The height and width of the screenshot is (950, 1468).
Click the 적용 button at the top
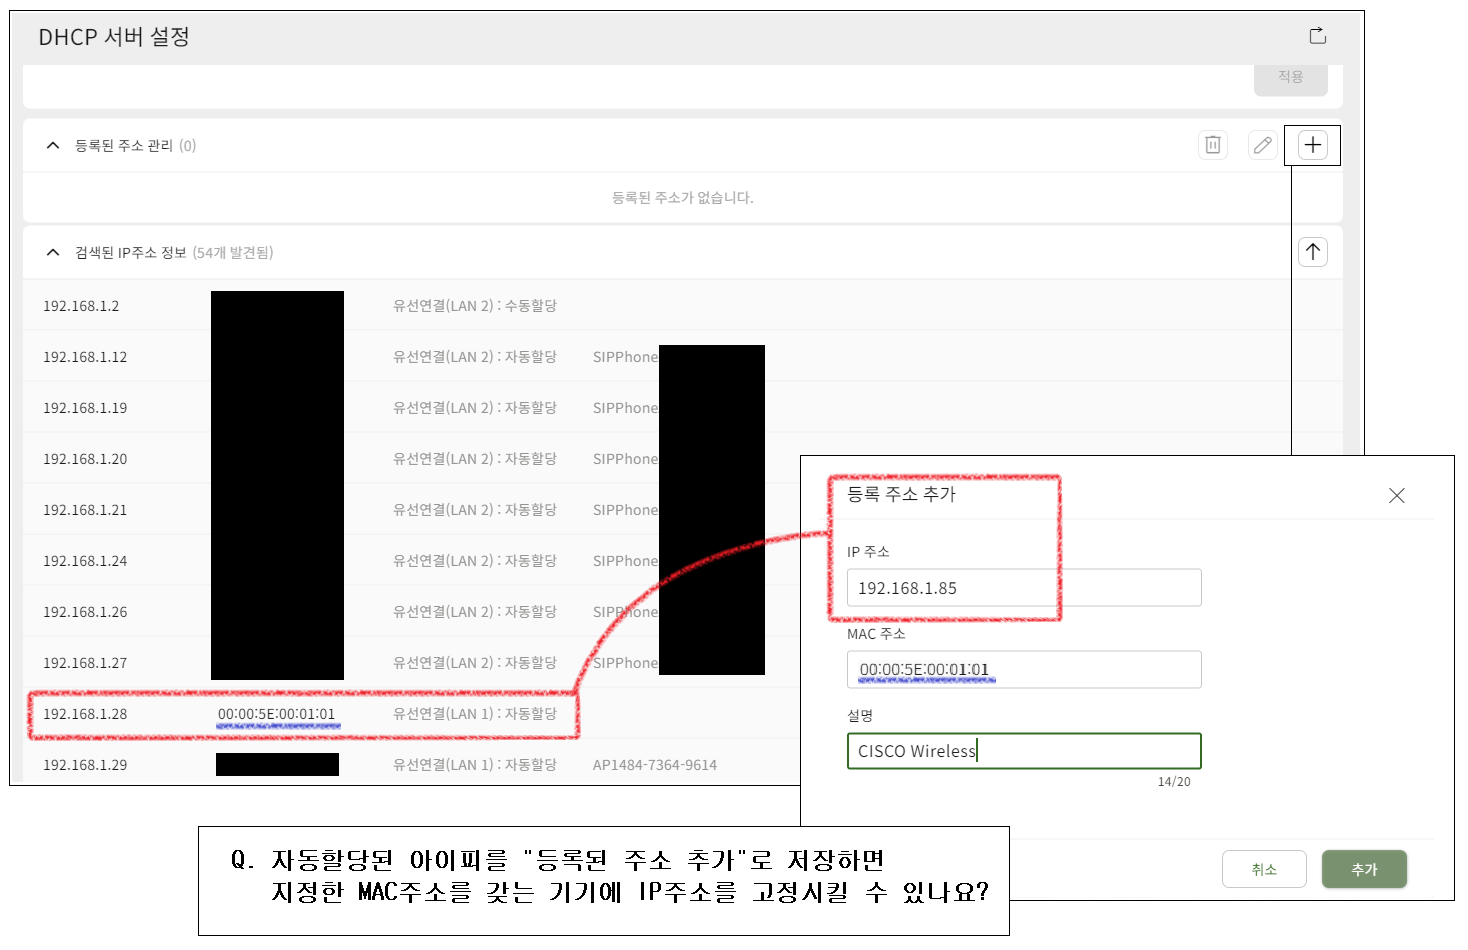pyautogui.click(x=1290, y=77)
